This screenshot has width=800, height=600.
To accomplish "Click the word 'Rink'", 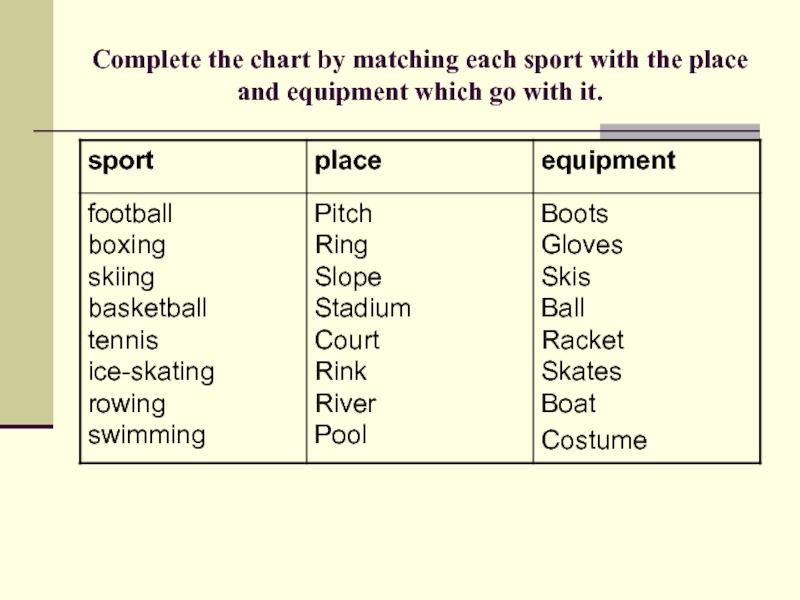I will (x=341, y=372).
